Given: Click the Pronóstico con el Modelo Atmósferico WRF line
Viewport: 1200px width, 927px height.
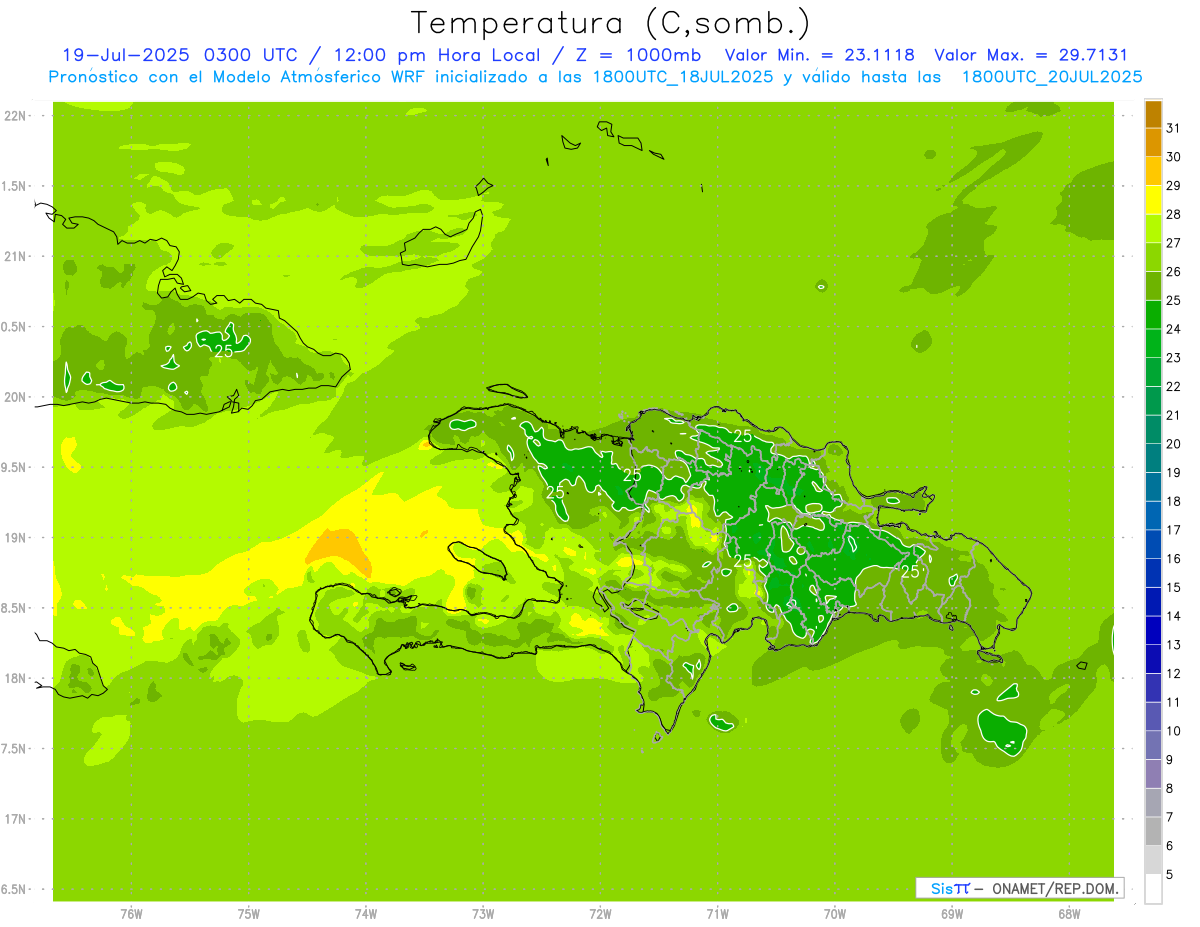Looking at the screenshot, I should pos(595,77).
